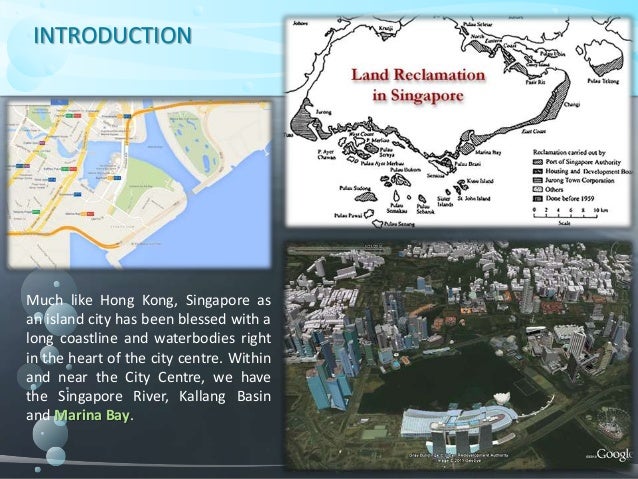The height and width of the screenshot is (479, 638).
Task: Click the hatch swatch beside Others legend
Action: [538, 189]
